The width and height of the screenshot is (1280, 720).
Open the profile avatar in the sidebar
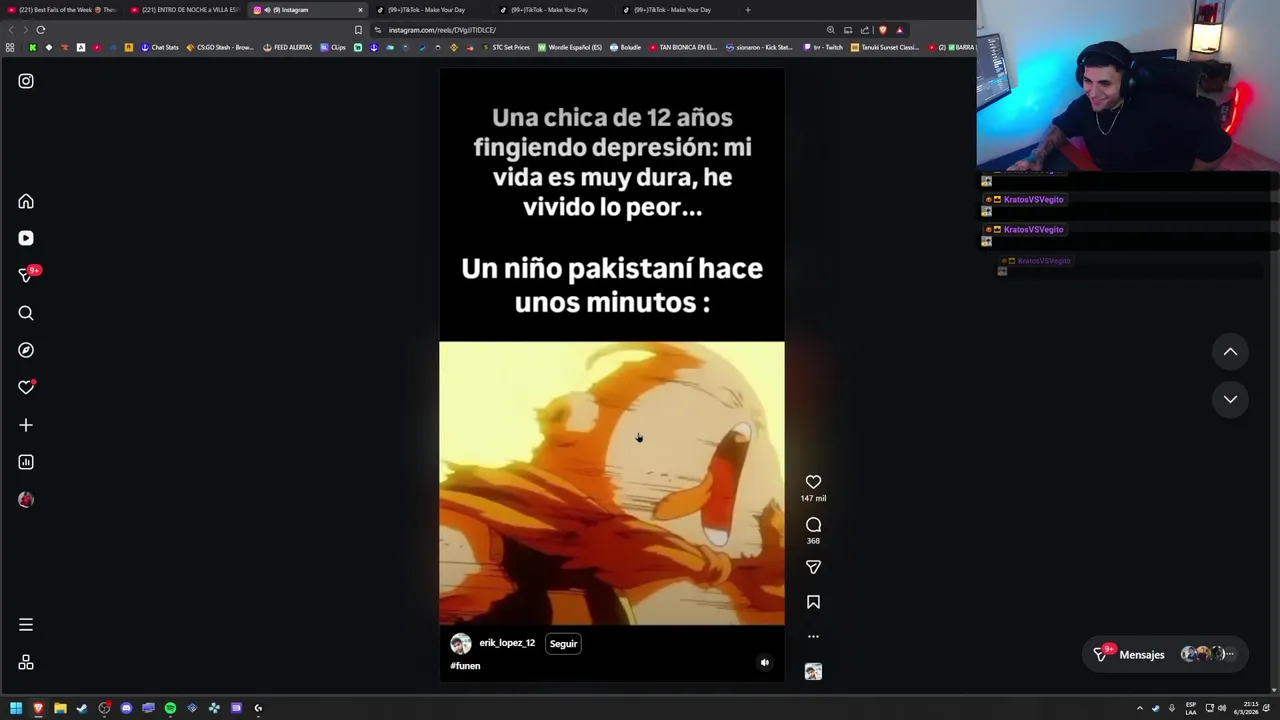point(26,499)
